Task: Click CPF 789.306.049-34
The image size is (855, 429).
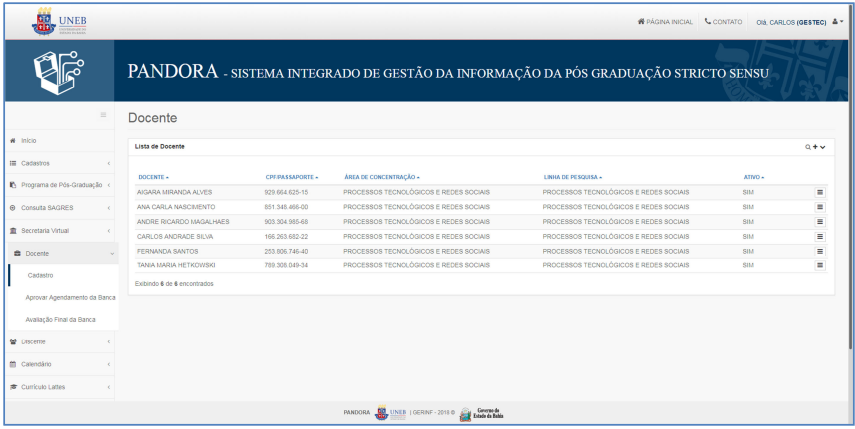Action: pos(286,265)
